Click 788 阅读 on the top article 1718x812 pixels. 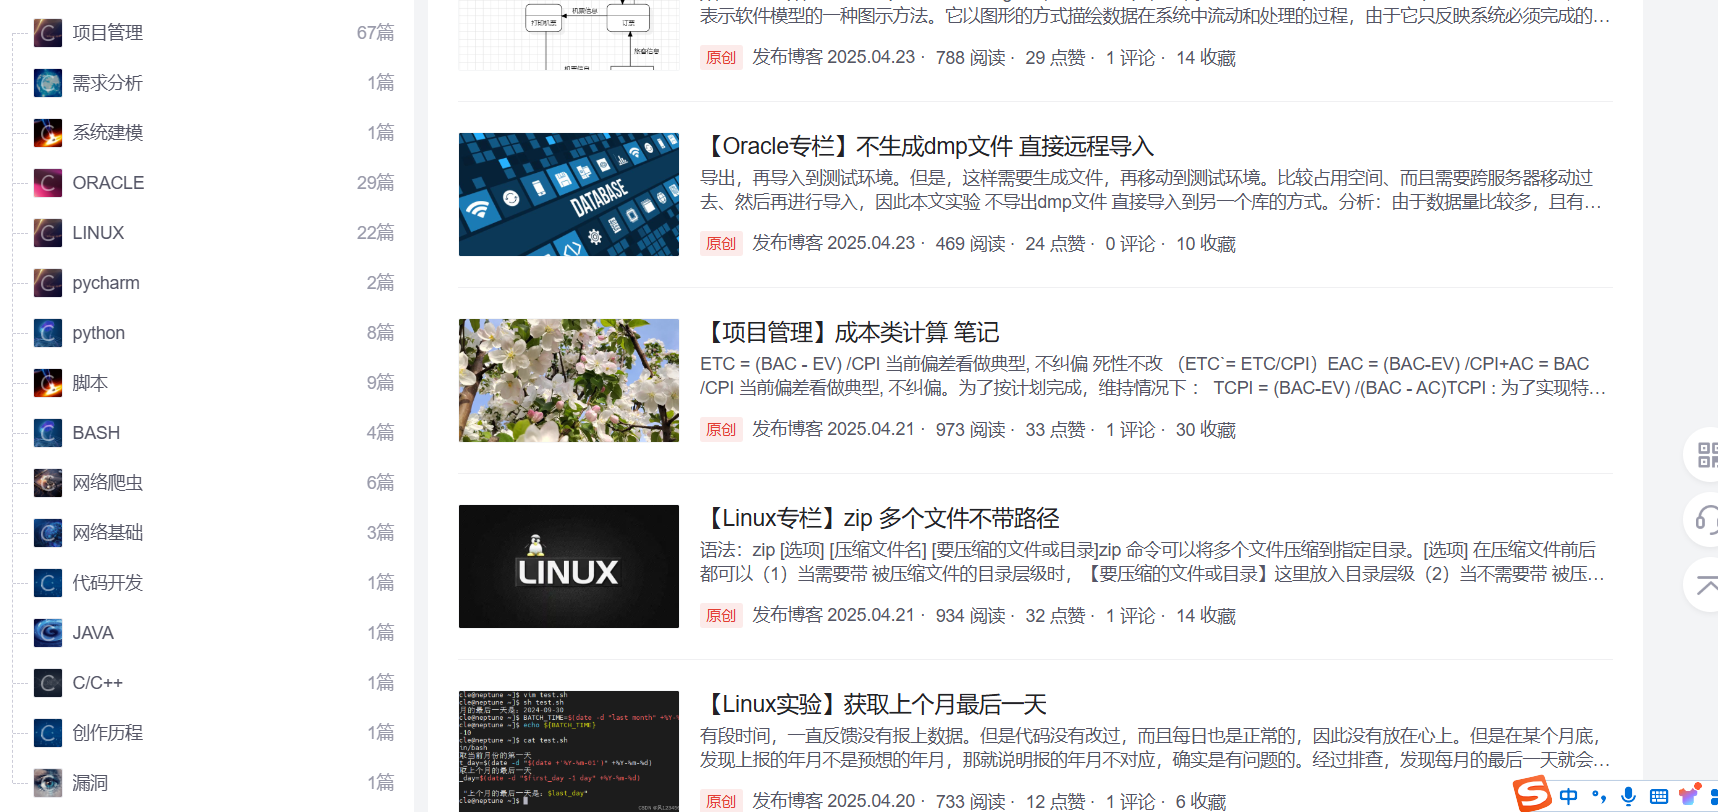click(x=971, y=58)
